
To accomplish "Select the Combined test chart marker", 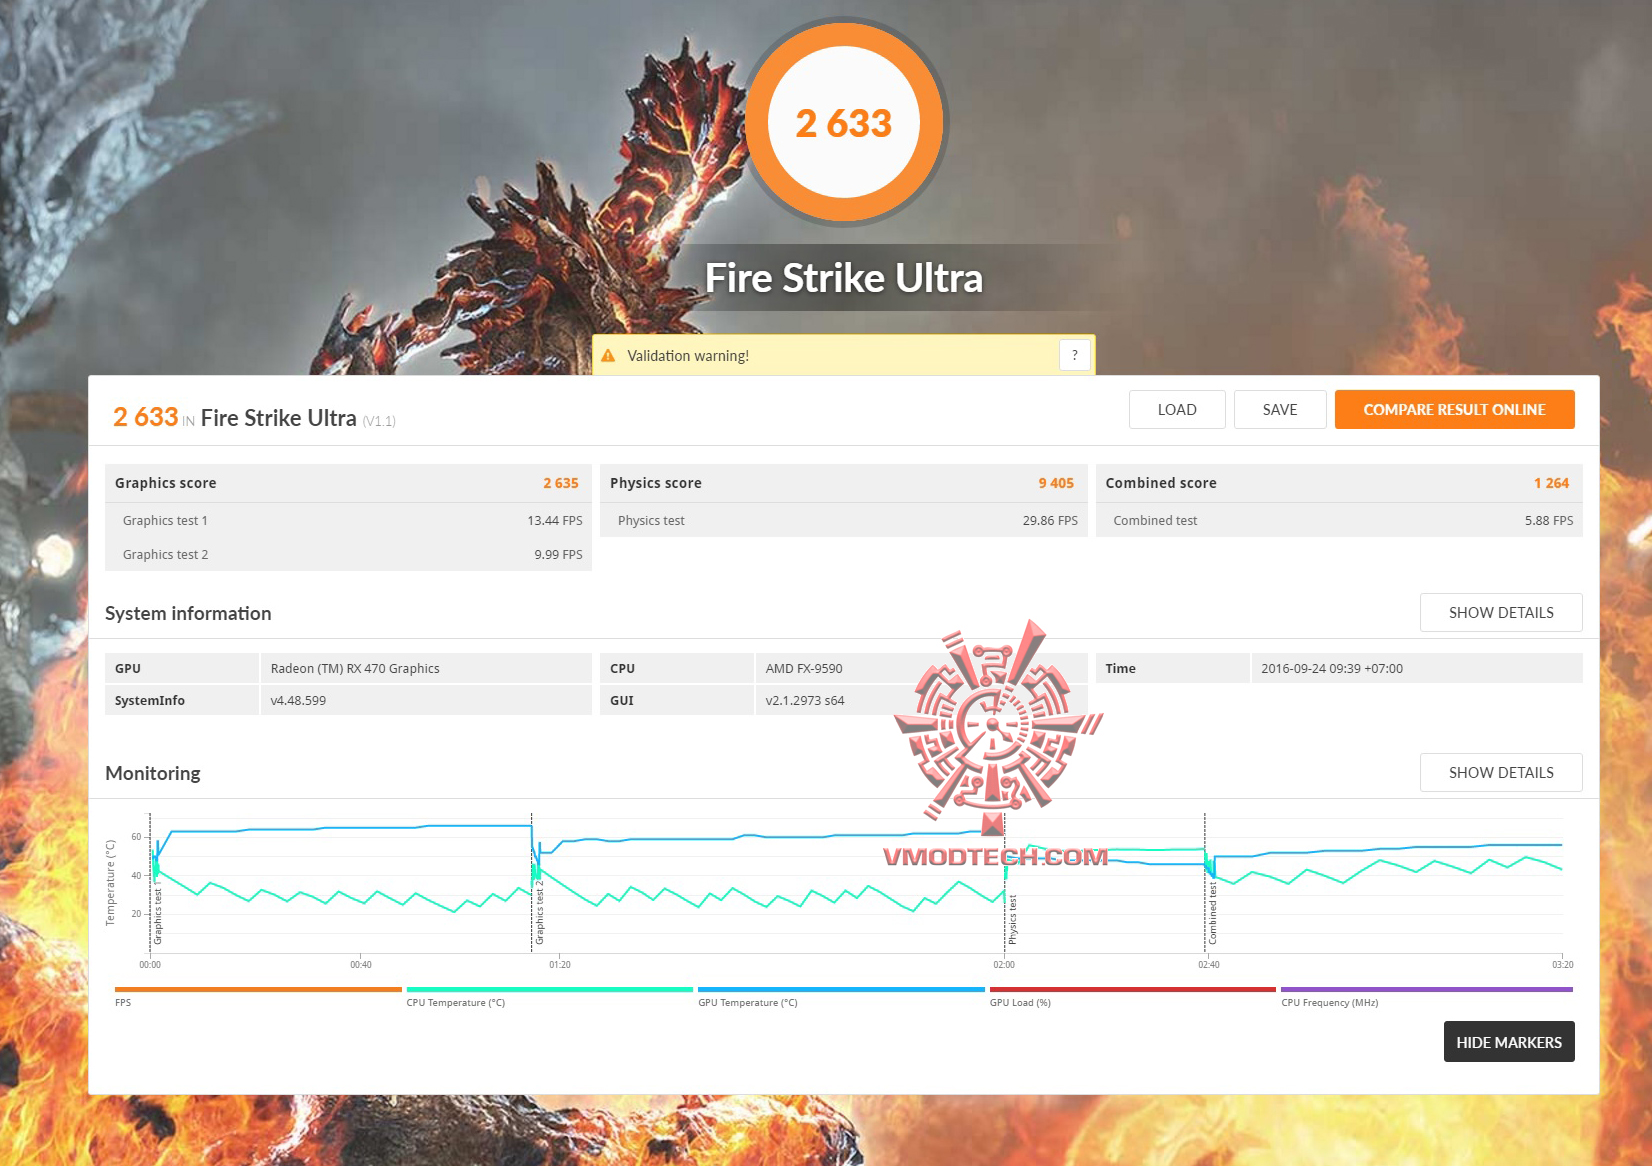I will [1212, 913].
